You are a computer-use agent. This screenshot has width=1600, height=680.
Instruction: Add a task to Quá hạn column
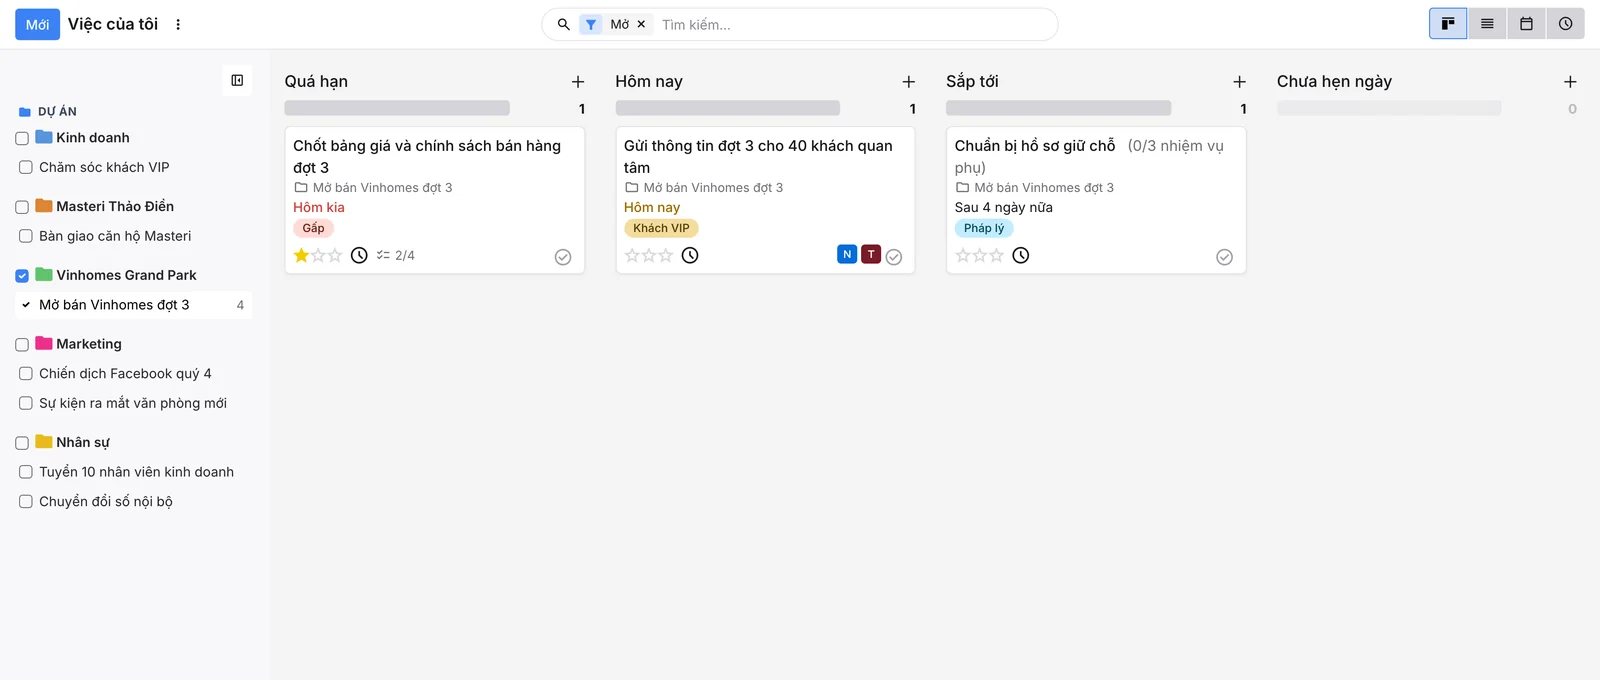(578, 82)
